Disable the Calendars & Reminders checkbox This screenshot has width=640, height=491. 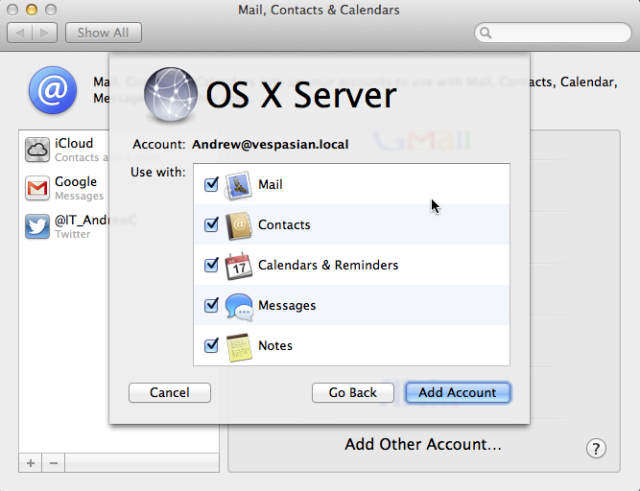pos(211,265)
